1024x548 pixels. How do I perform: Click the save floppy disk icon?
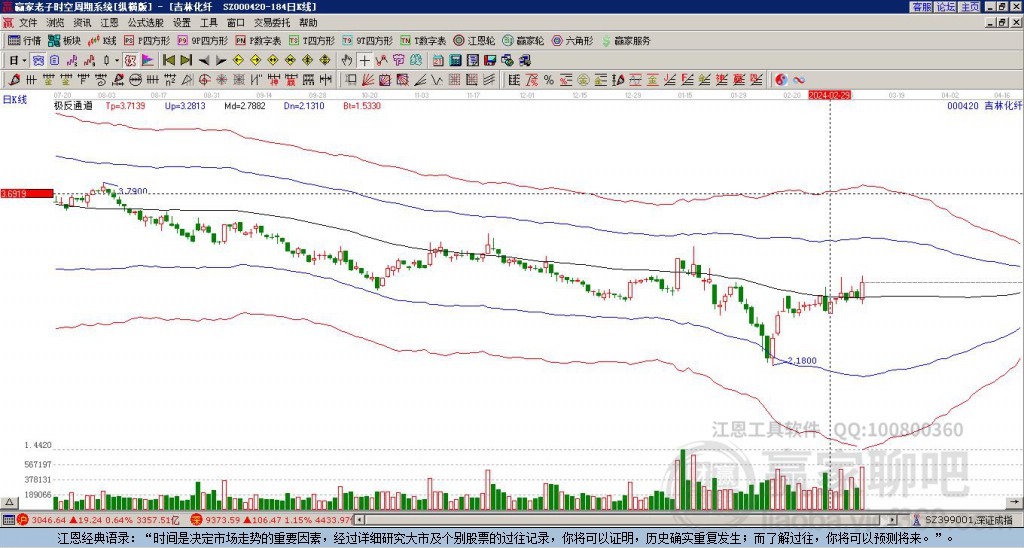[x=490, y=61]
